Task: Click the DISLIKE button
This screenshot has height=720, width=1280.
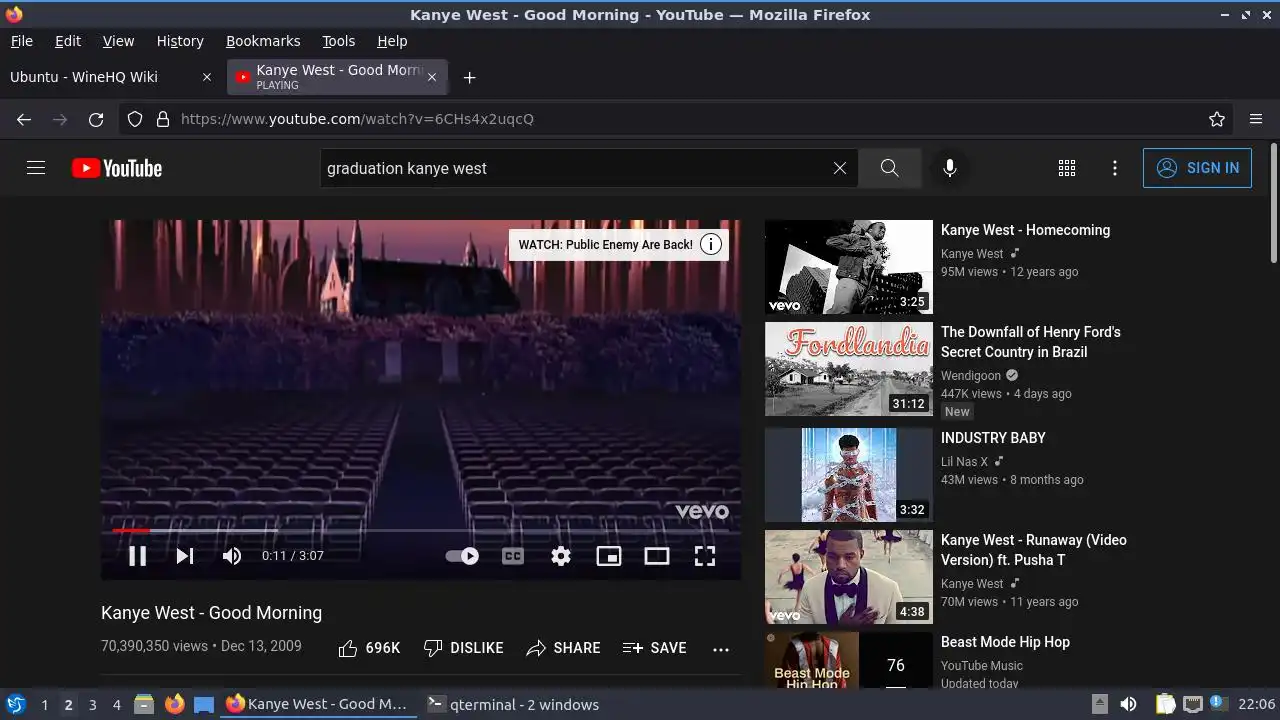Action: (x=463, y=648)
